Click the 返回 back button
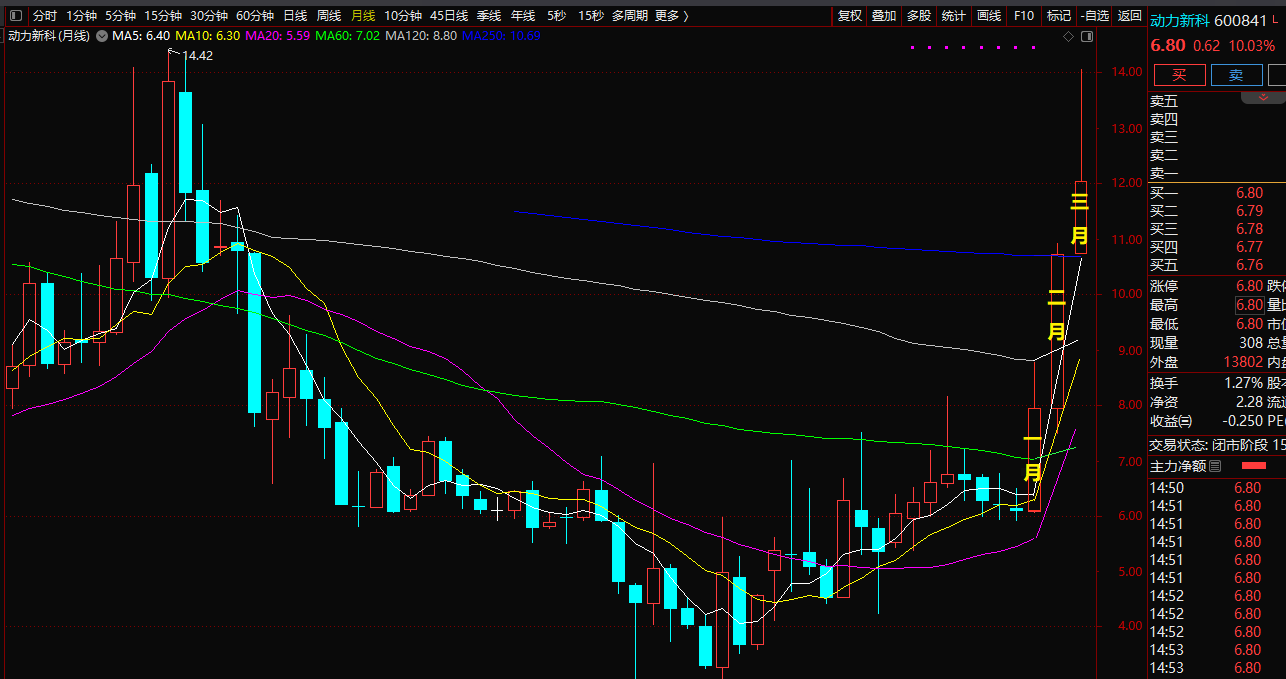The height and width of the screenshot is (679, 1286). [1130, 16]
